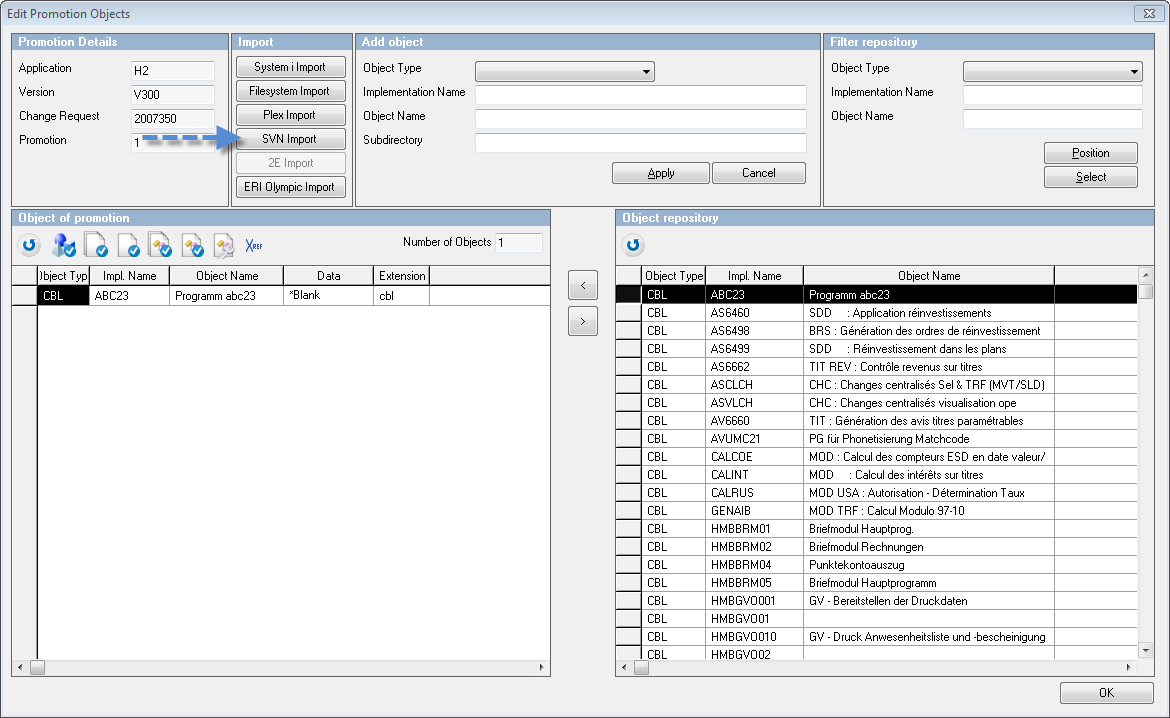Click the shapes with checkmark icon
Viewport: 1170px width, 718px height.
[63, 245]
